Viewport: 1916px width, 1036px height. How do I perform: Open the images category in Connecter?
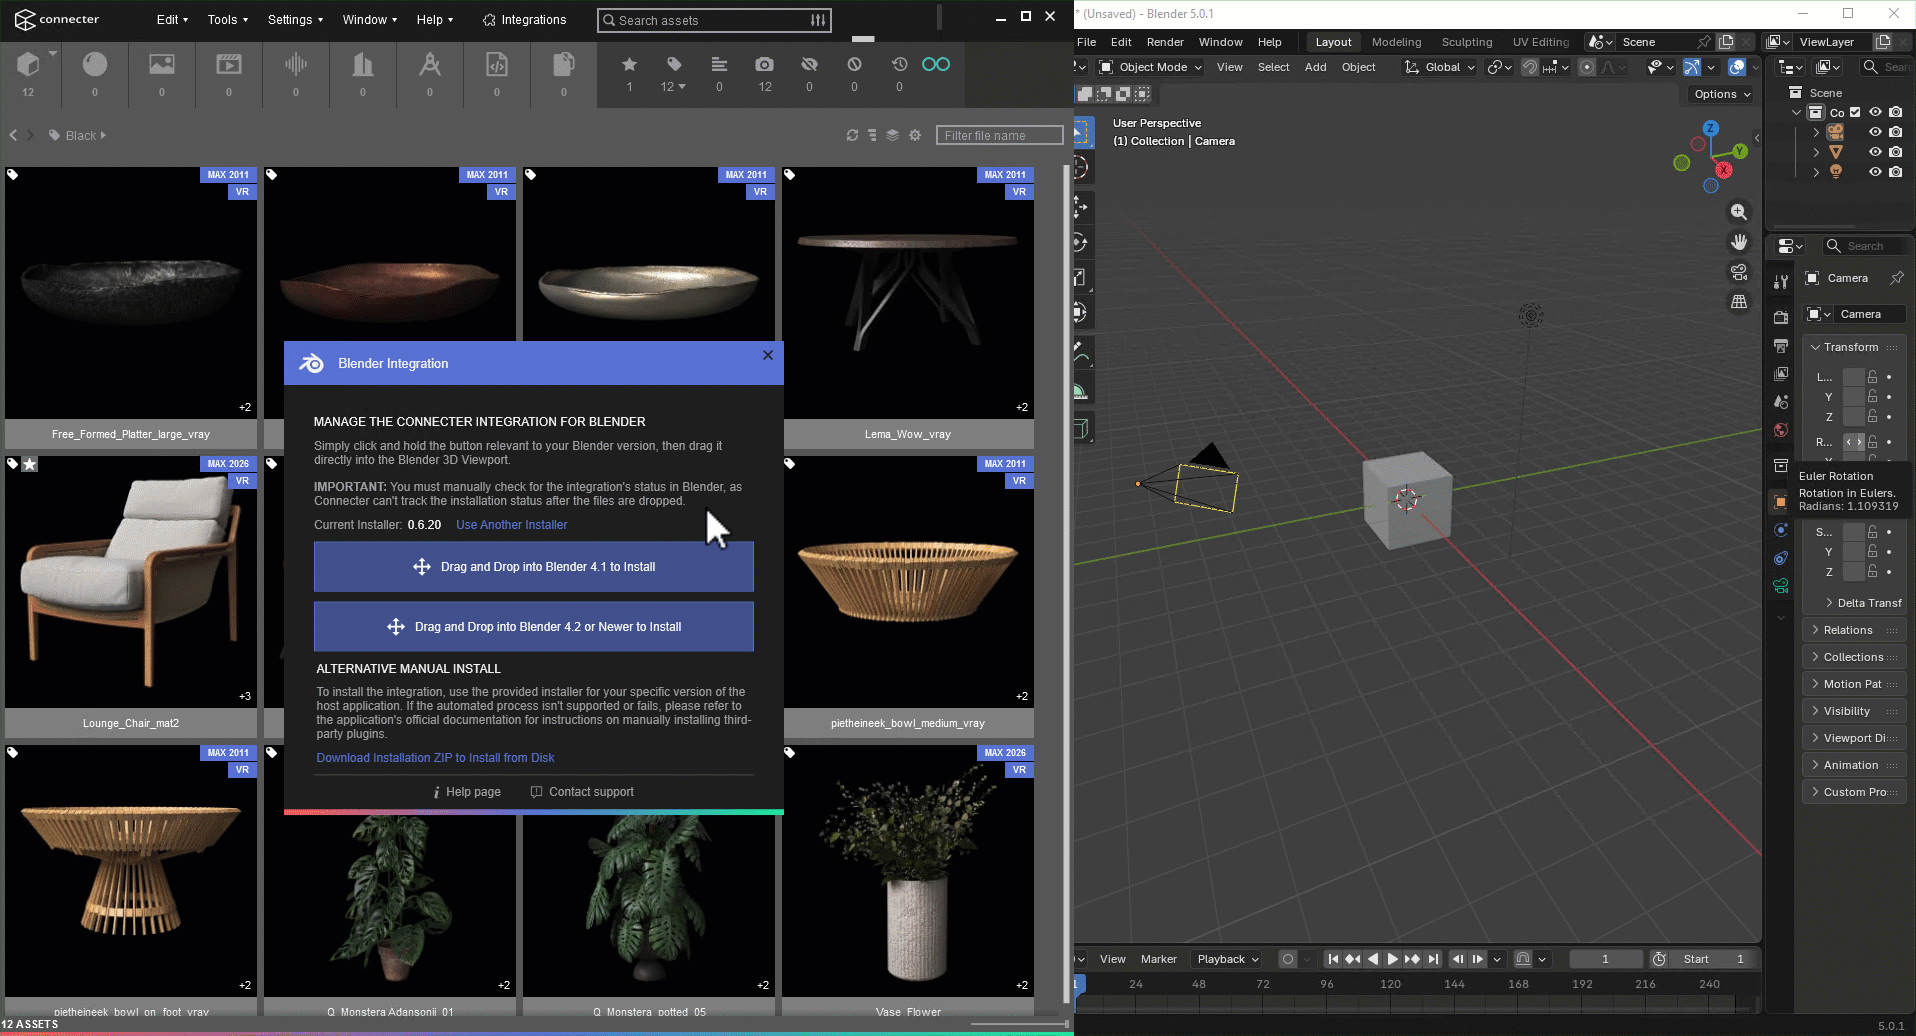click(x=162, y=65)
